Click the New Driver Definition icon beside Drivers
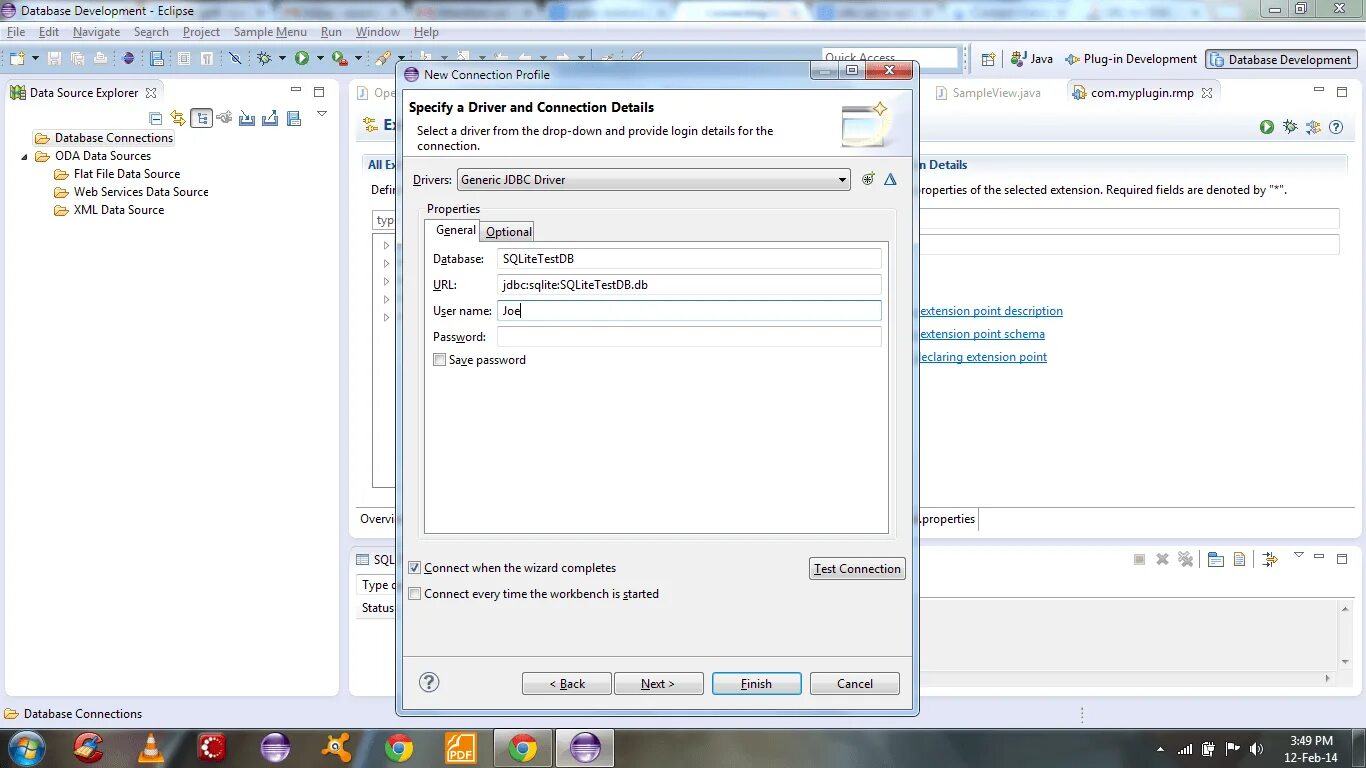 pos(868,179)
